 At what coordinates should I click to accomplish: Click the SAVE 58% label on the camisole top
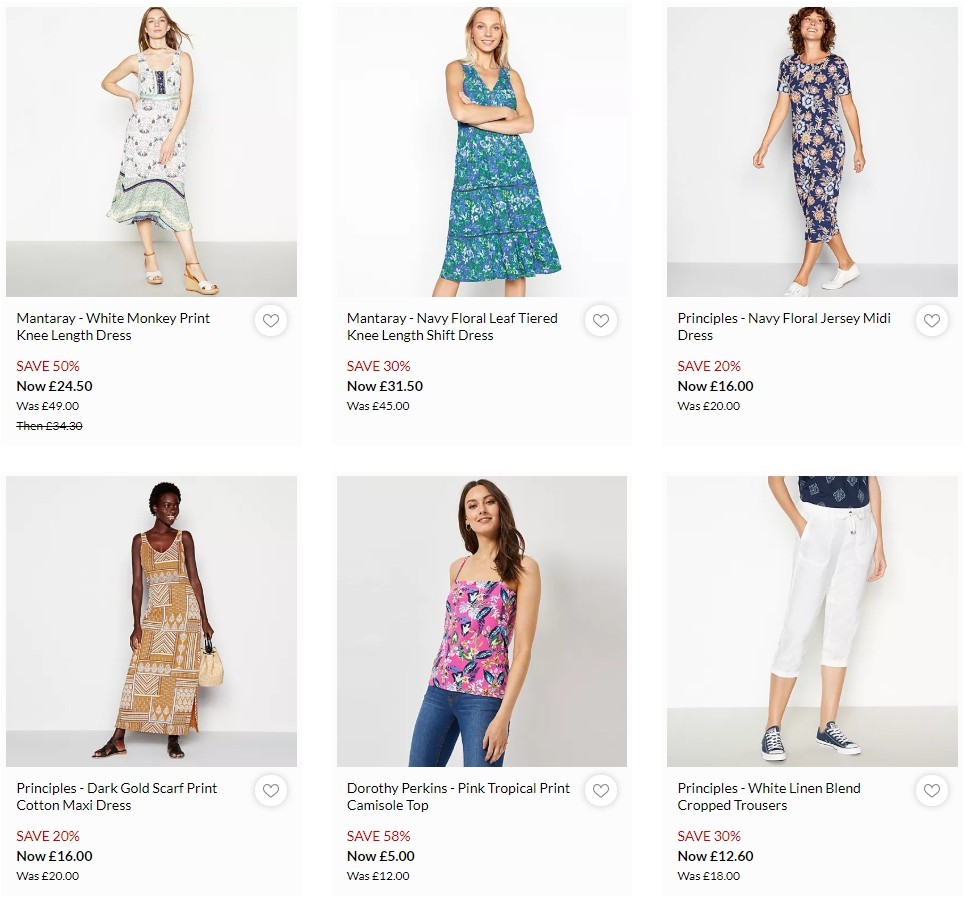pos(376,836)
